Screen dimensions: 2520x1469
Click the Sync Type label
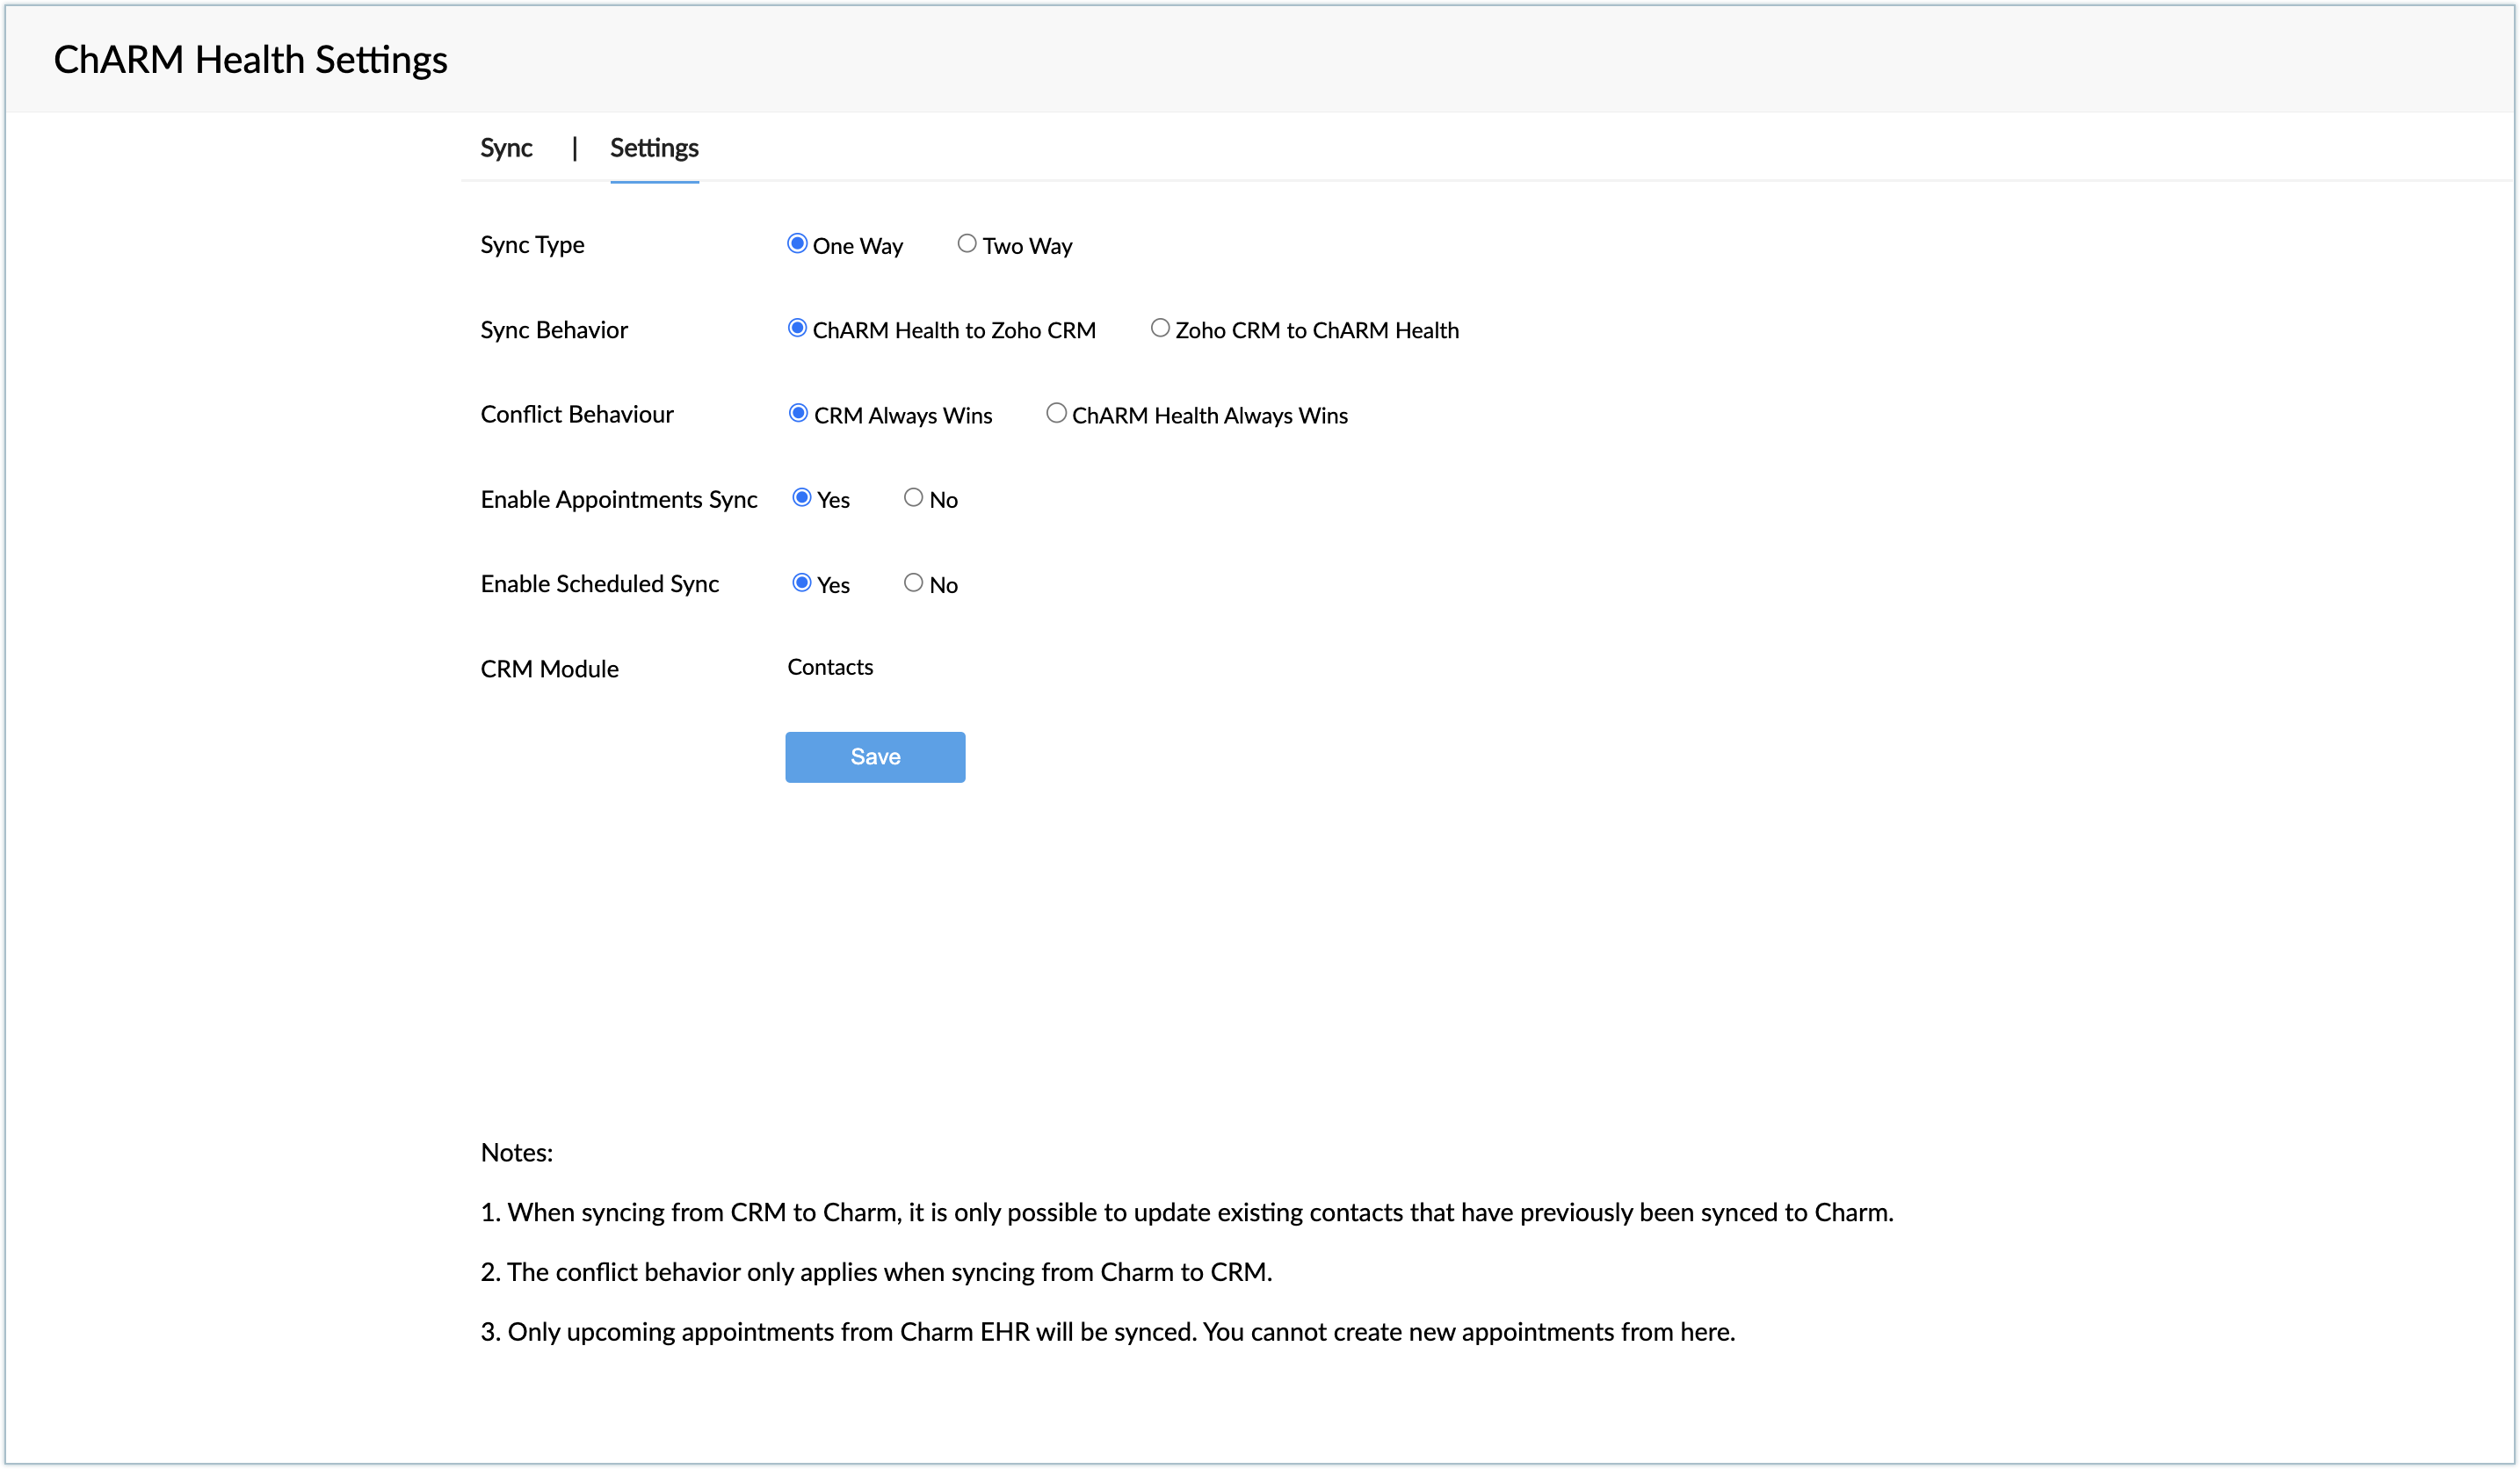click(532, 245)
